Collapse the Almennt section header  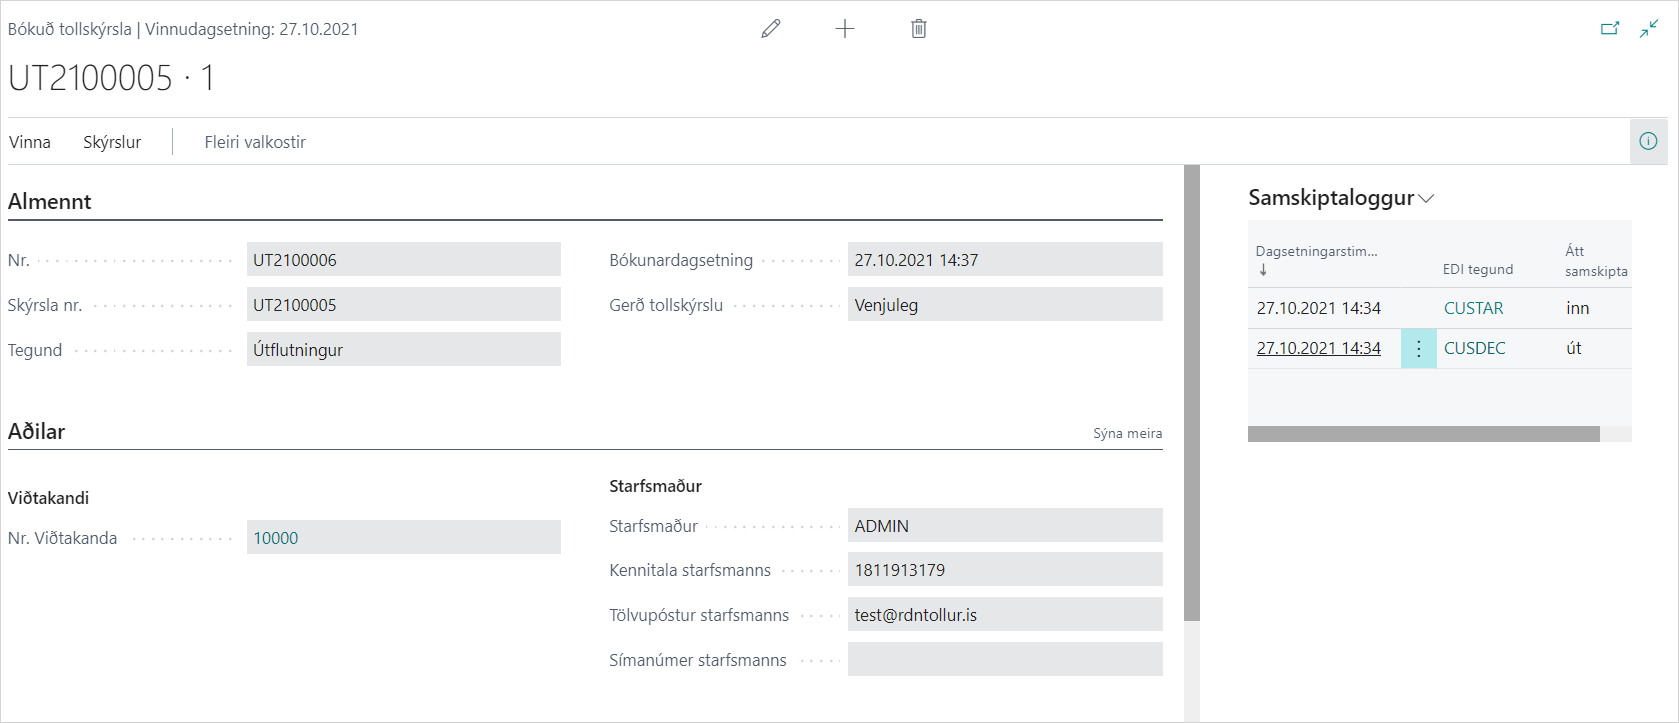tap(50, 201)
